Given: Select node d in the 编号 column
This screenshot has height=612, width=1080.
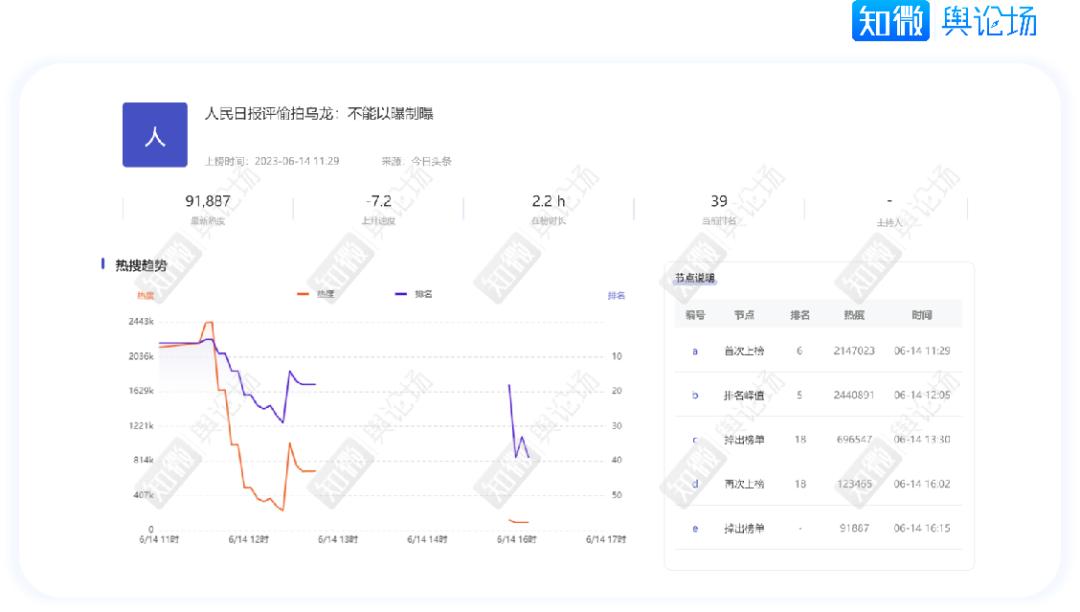Looking at the screenshot, I should coord(695,484).
